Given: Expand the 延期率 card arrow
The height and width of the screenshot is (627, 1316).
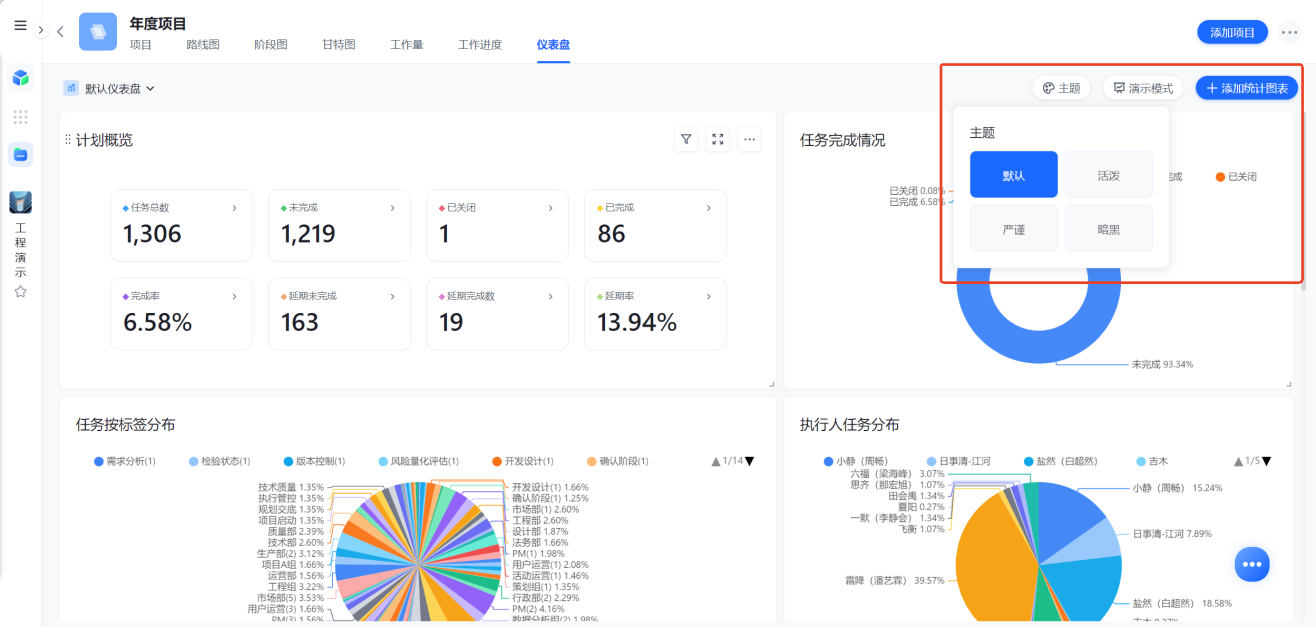Looking at the screenshot, I should pos(708,296).
